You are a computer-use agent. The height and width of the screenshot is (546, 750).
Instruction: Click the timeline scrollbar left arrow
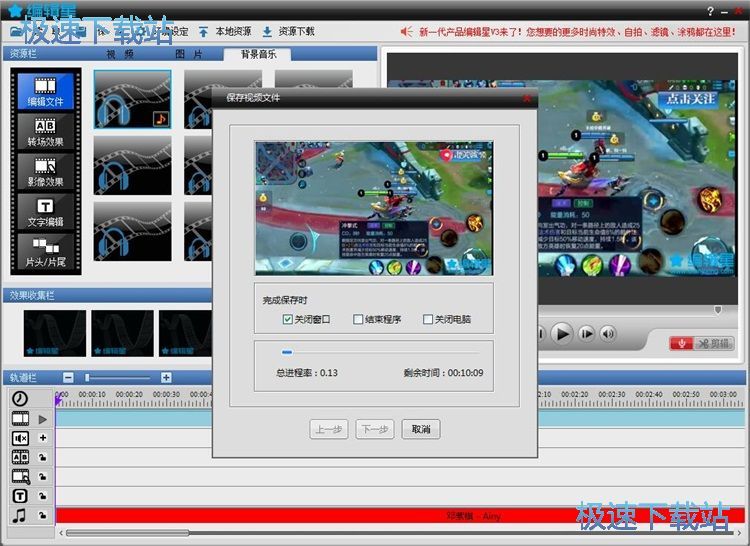pyautogui.click(x=61, y=532)
